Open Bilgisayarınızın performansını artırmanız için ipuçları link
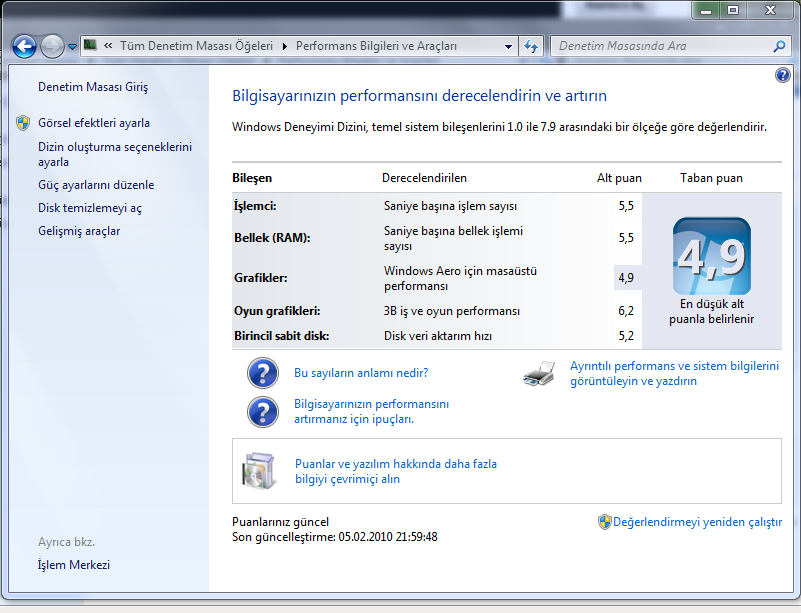This screenshot has height=613, width=801. 371,411
